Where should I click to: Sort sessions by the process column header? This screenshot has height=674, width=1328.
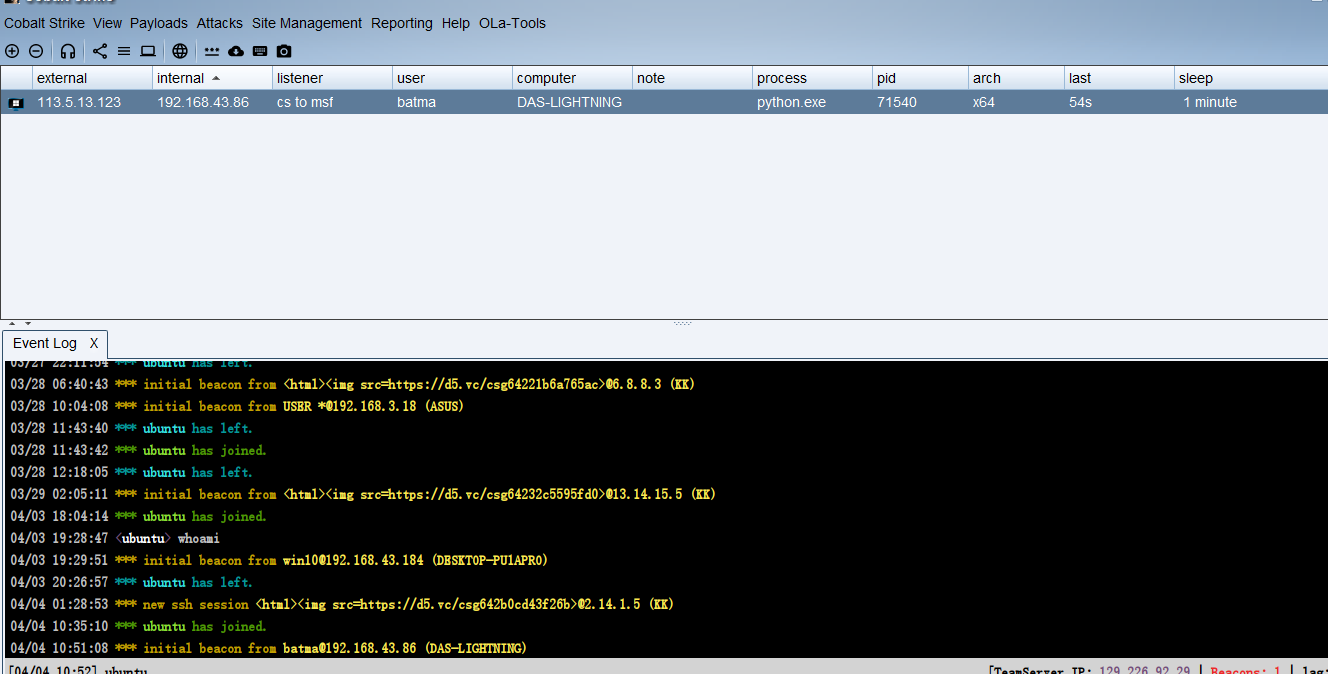(x=812, y=78)
